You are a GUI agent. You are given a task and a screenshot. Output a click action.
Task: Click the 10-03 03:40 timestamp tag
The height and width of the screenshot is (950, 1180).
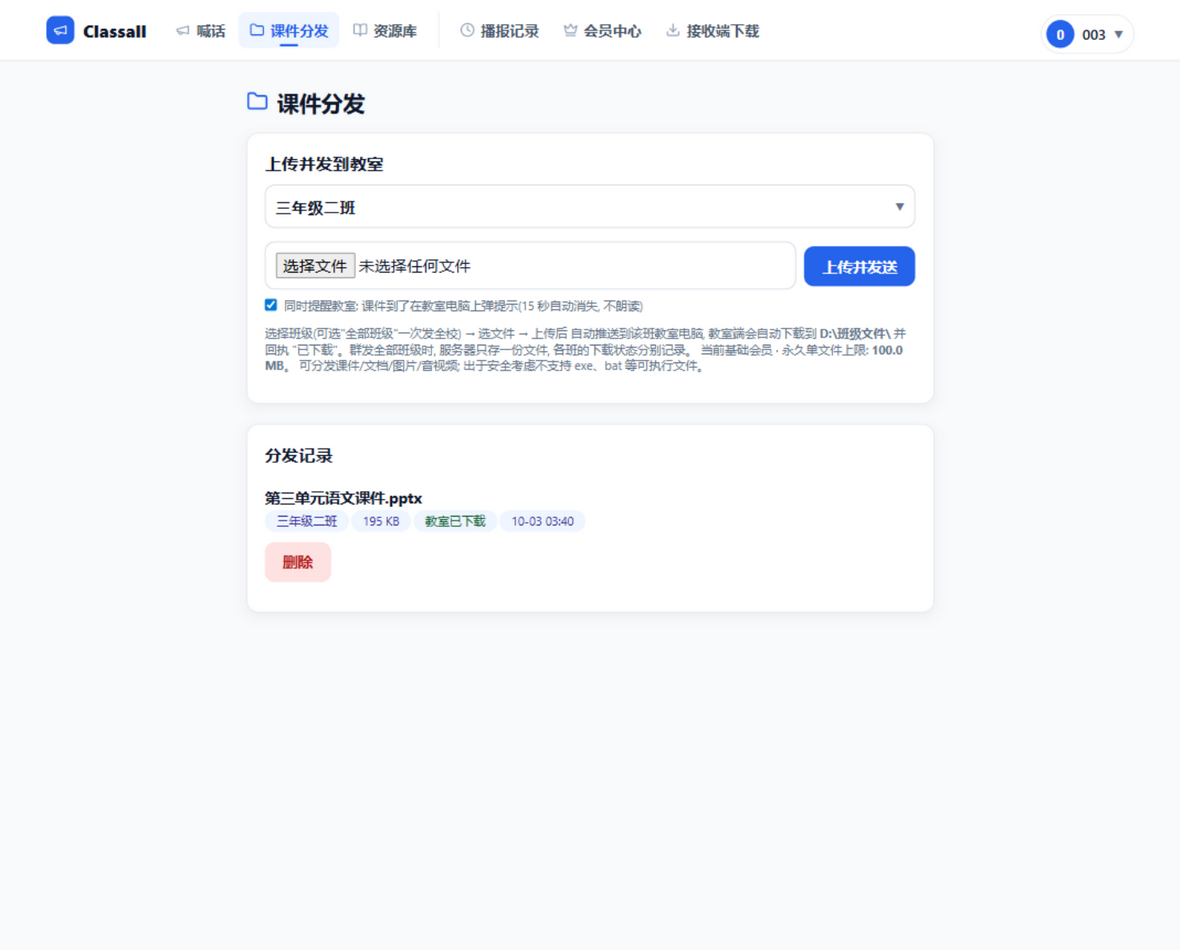coord(543,522)
